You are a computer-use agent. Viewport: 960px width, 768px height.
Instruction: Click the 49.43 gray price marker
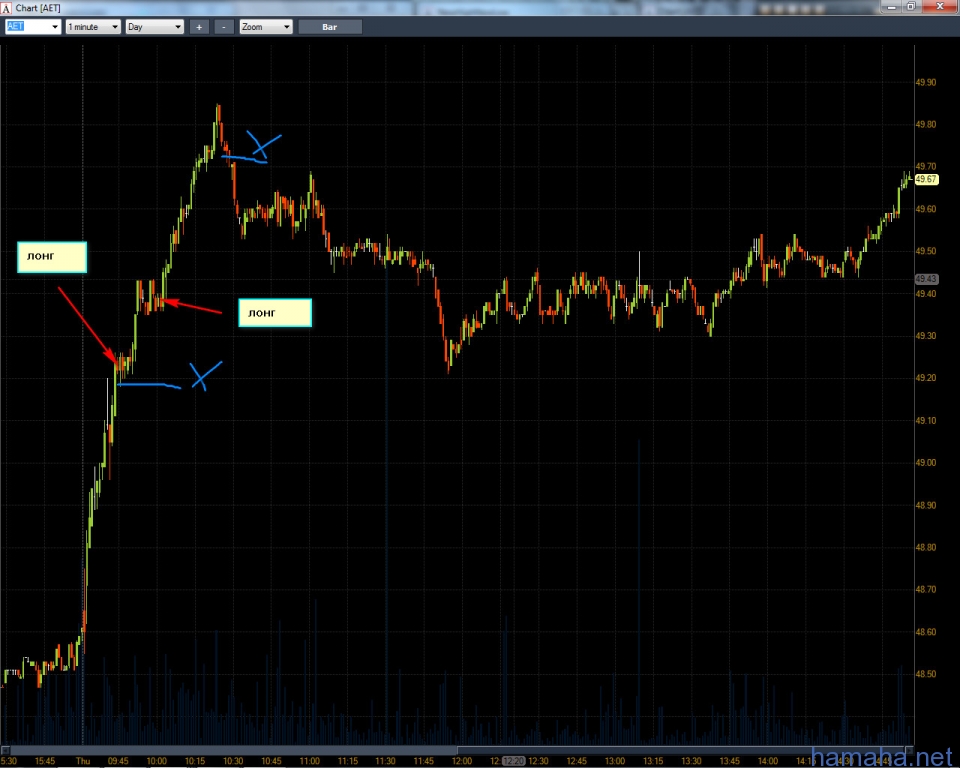pyautogui.click(x=926, y=279)
